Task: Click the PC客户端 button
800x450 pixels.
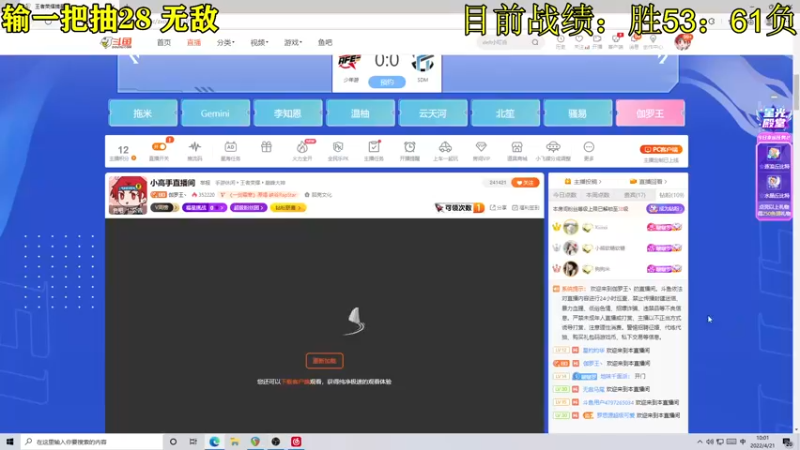Action: pos(661,149)
